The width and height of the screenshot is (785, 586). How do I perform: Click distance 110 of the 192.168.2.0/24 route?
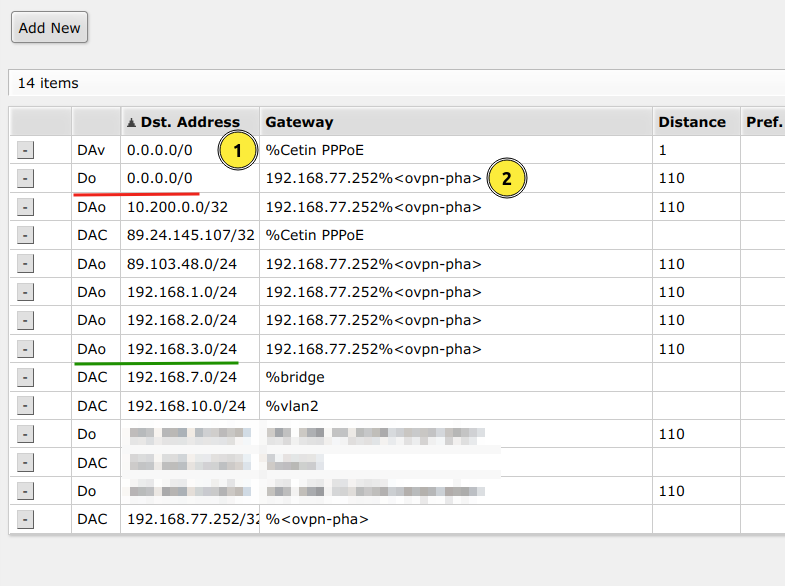(x=671, y=320)
